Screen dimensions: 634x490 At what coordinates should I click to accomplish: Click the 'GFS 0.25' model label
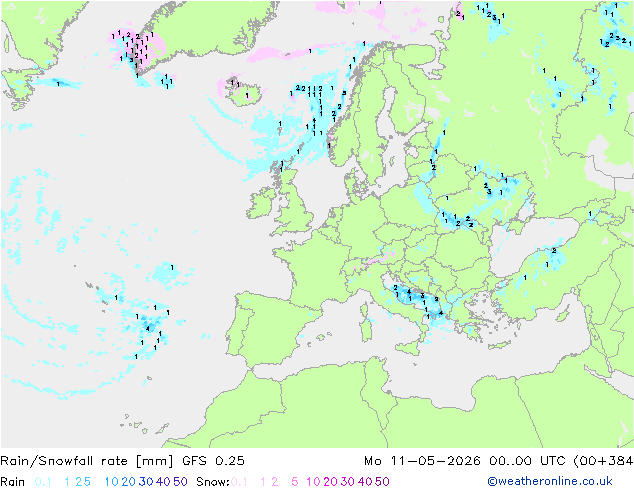tap(213, 461)
